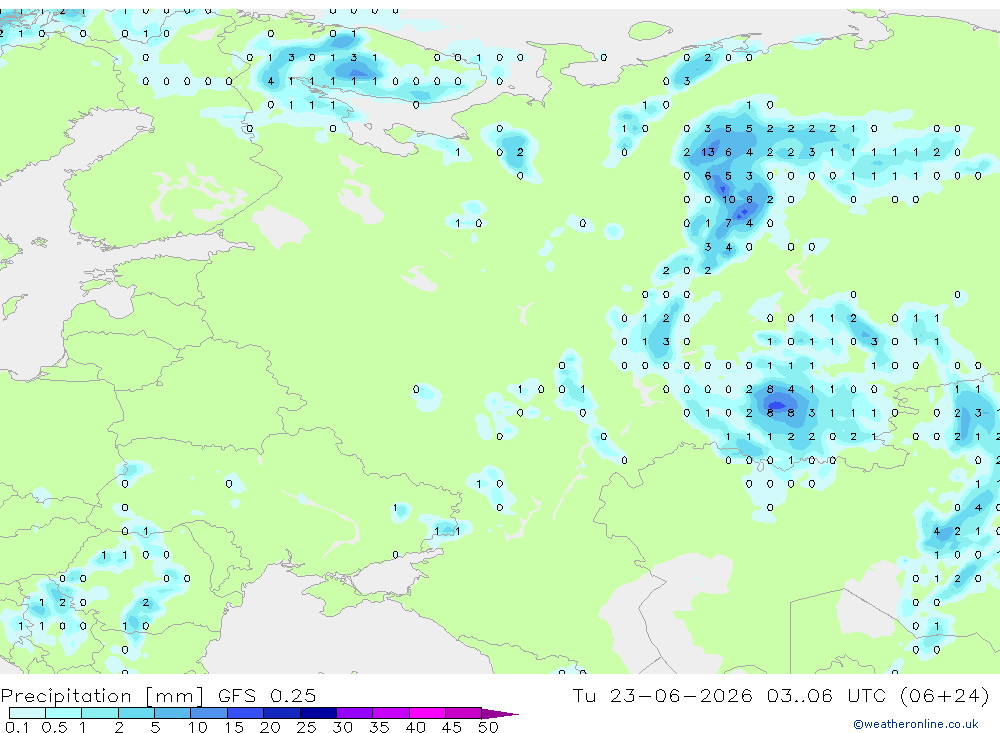Click the above-50 mm arrow tip of the legend
The height and width of the screenshot is (733, 1000).
[500, 713]
